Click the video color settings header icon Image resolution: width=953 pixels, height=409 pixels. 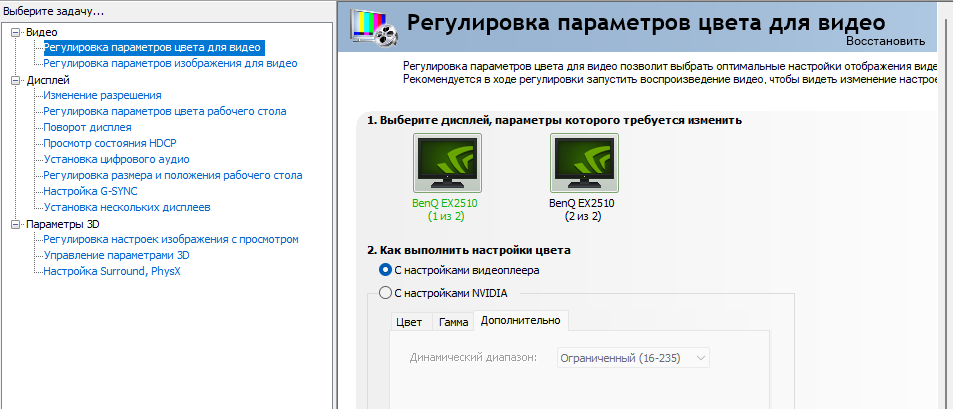pos(372,27)
